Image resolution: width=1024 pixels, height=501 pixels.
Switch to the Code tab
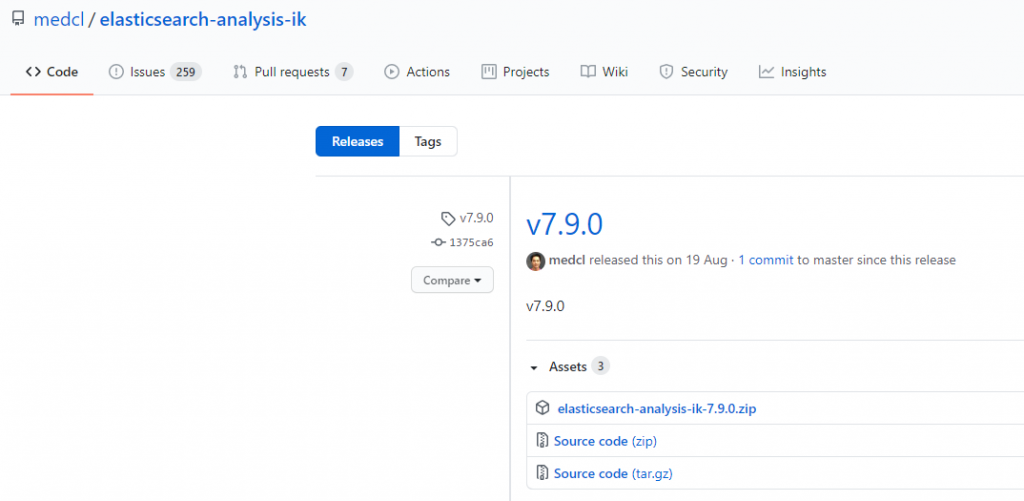pyautogui.click(x=52, y=72)
